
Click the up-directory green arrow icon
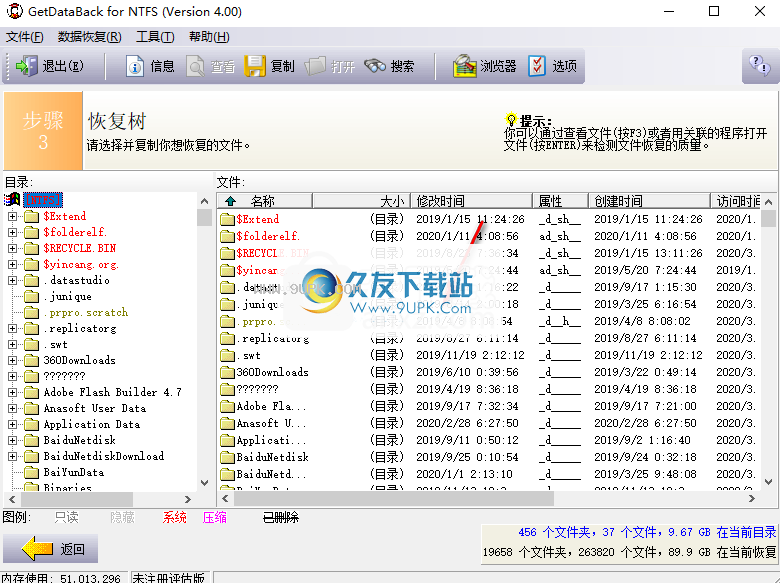[230, 201]
